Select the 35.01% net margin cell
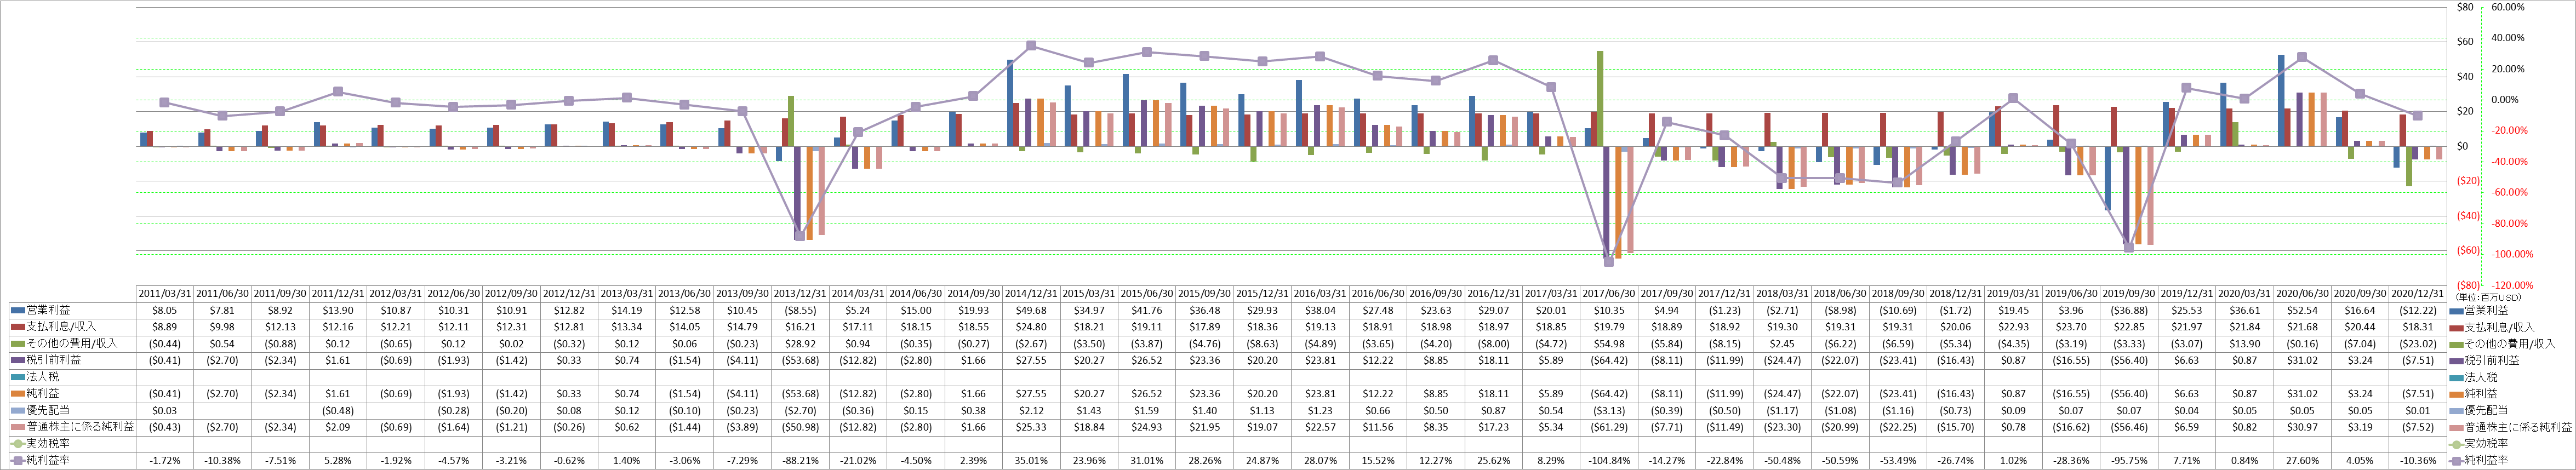This screenshot has width=2576, height=470. tap(1031, 460)
